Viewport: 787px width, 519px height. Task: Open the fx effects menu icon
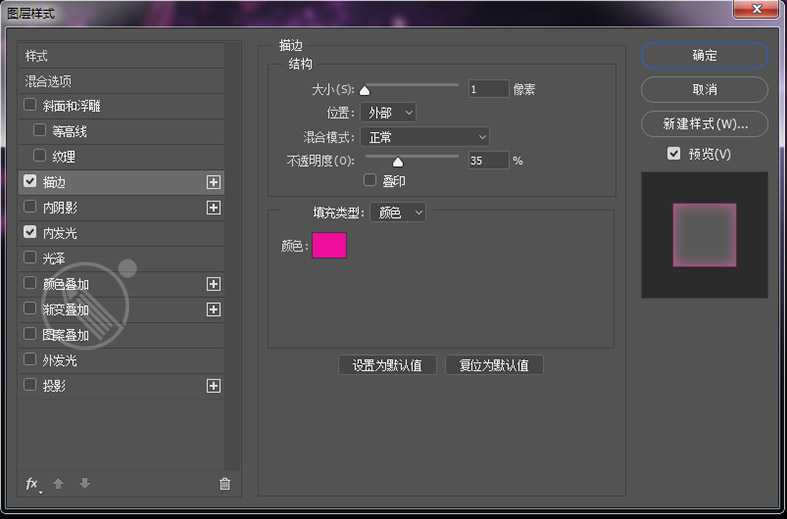click(x=33, y=484)
